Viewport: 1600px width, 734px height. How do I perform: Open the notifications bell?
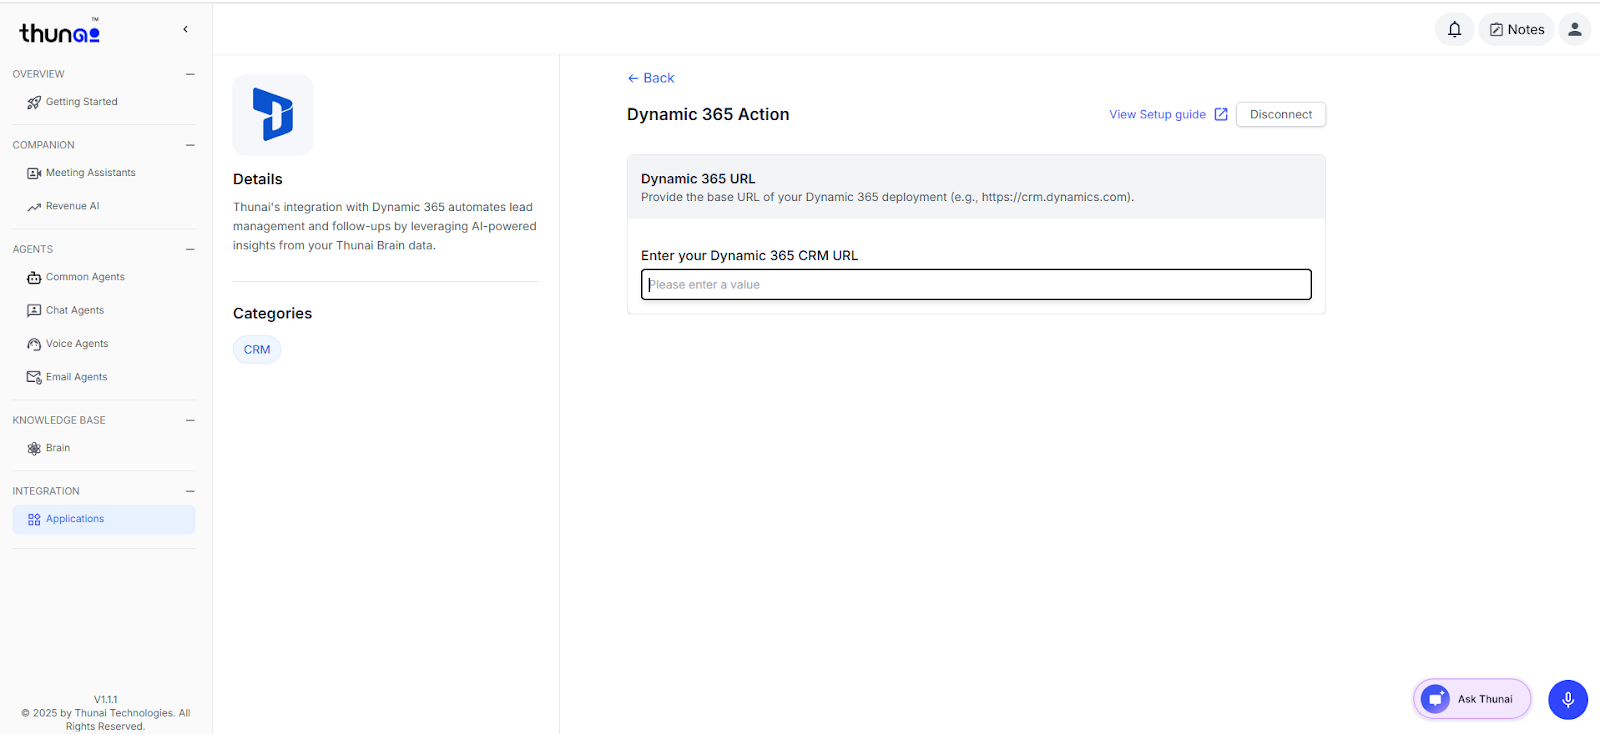click(1454, 29)
